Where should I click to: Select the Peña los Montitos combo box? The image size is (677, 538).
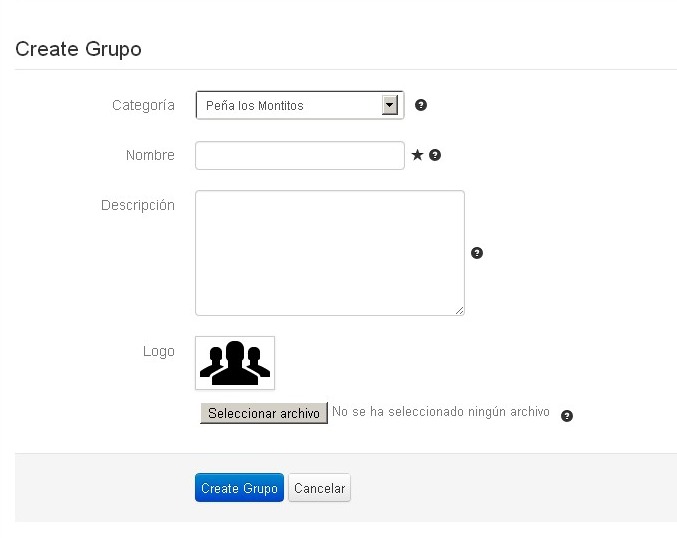[x=300, y=105]
